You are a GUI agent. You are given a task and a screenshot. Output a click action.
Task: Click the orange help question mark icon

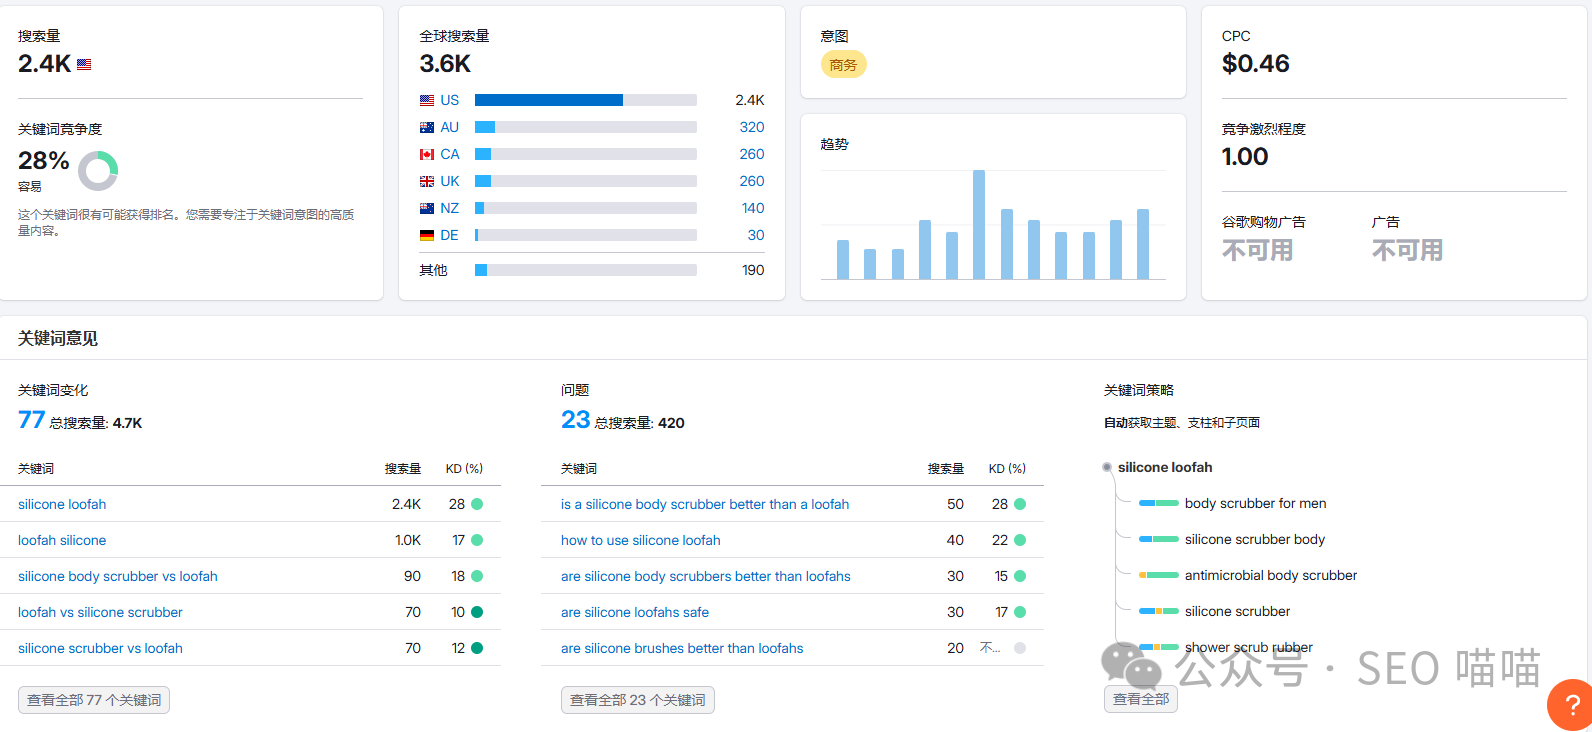tap(1569, 705)
